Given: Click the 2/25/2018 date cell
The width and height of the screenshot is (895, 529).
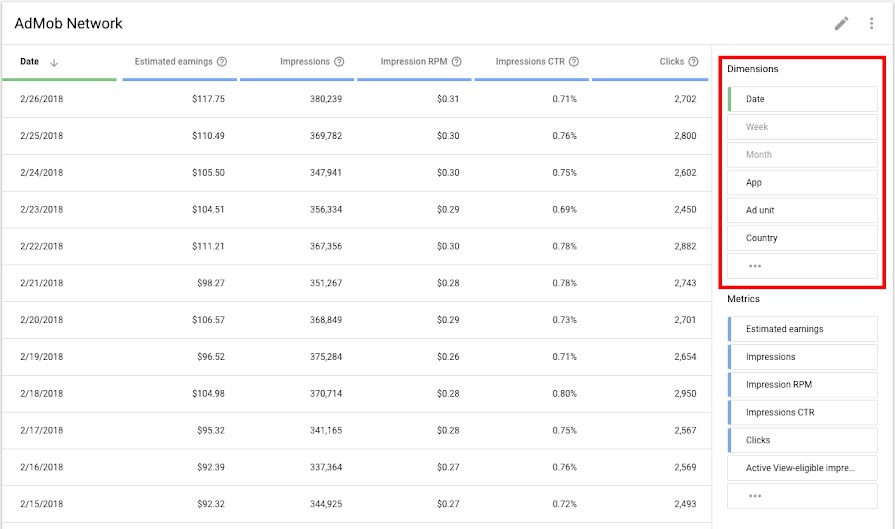Looking at the screenshot, I should tap(42, 136).
